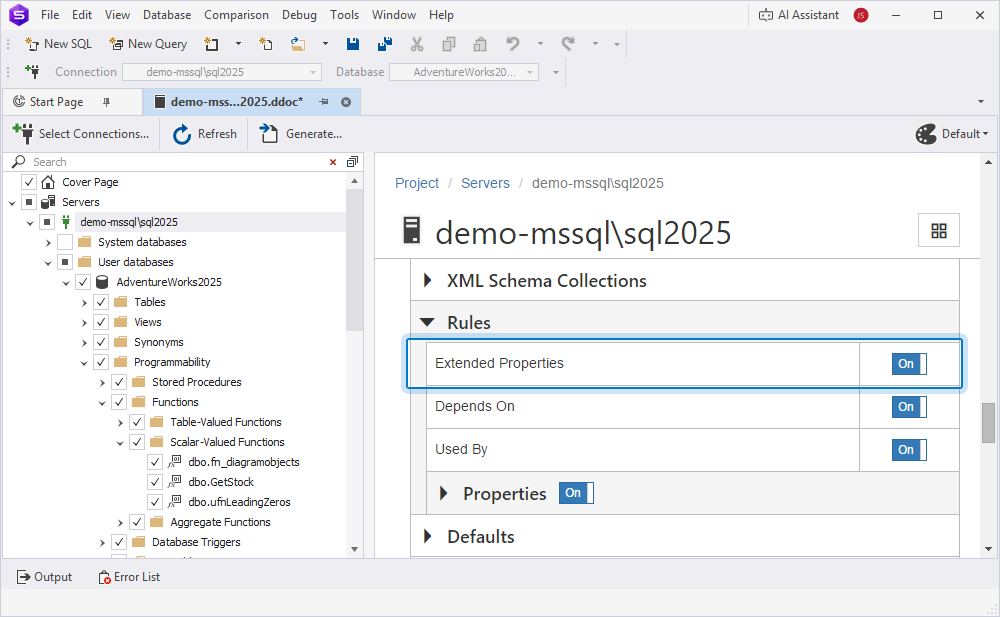Toggle the Used By switch
The image size is (1000, 617).
coord(909,450)
